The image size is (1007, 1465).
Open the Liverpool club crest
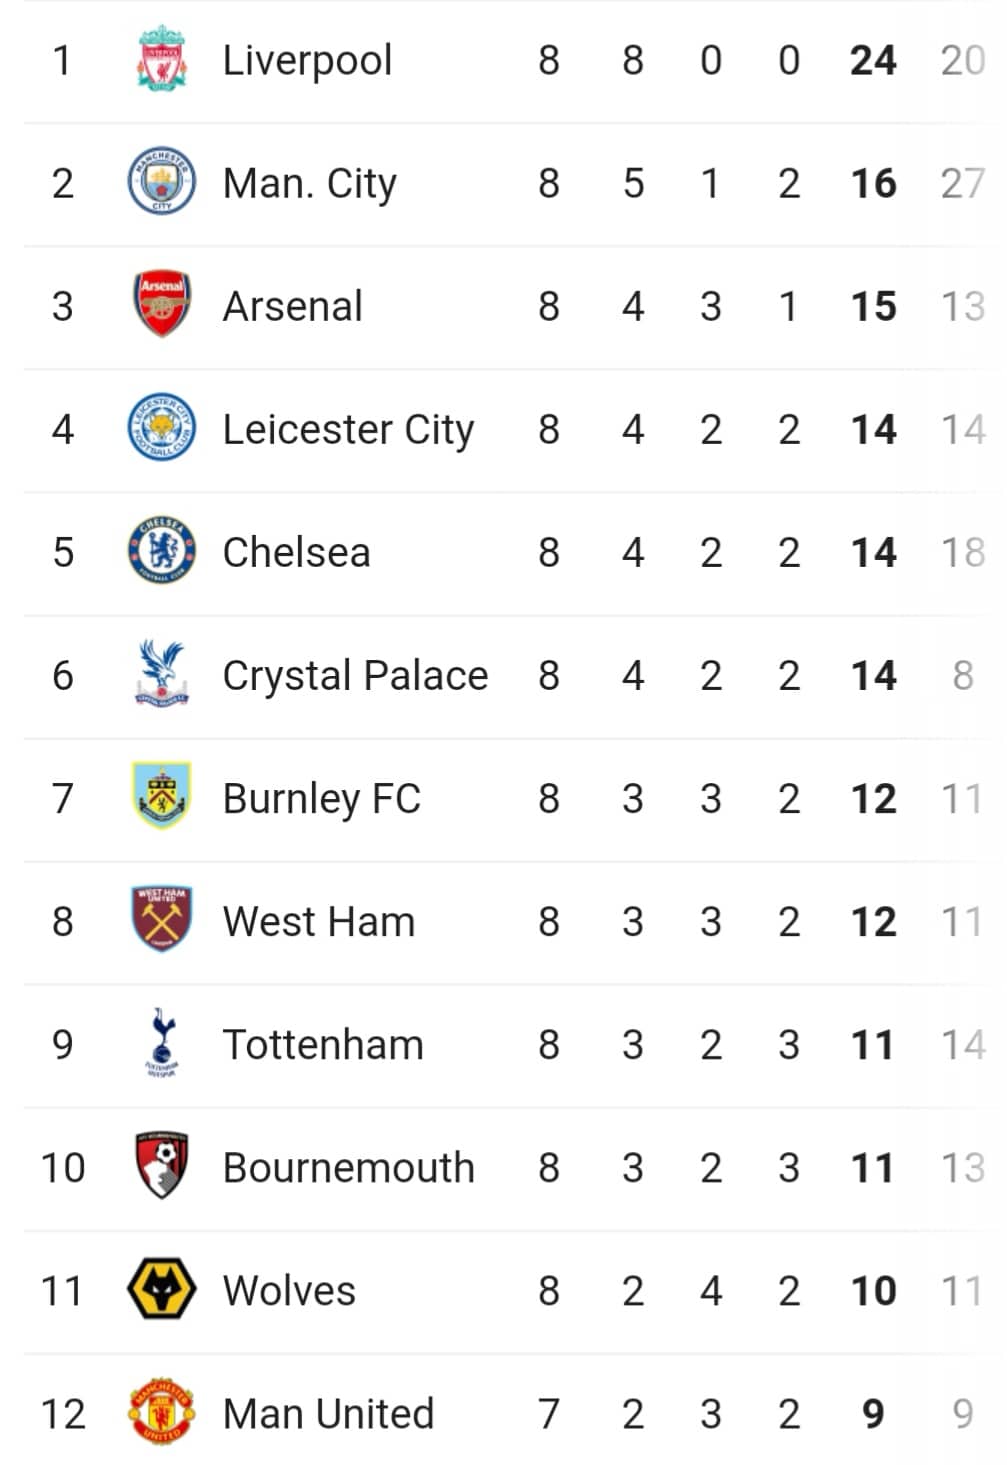click(x=161, y=60)
